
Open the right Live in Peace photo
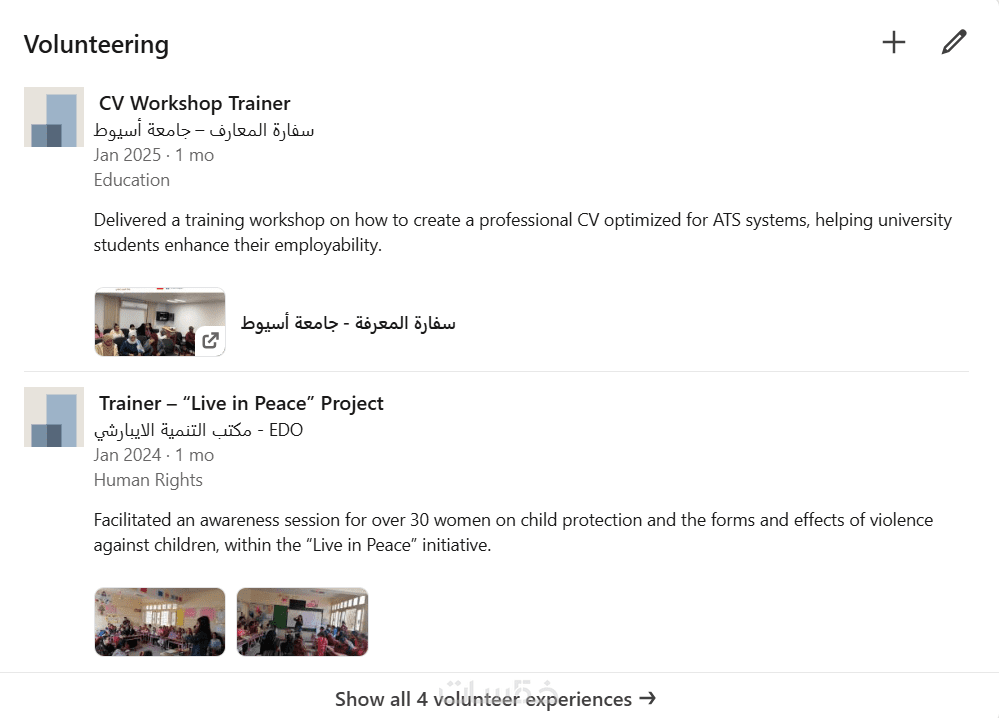pos(302,622)
